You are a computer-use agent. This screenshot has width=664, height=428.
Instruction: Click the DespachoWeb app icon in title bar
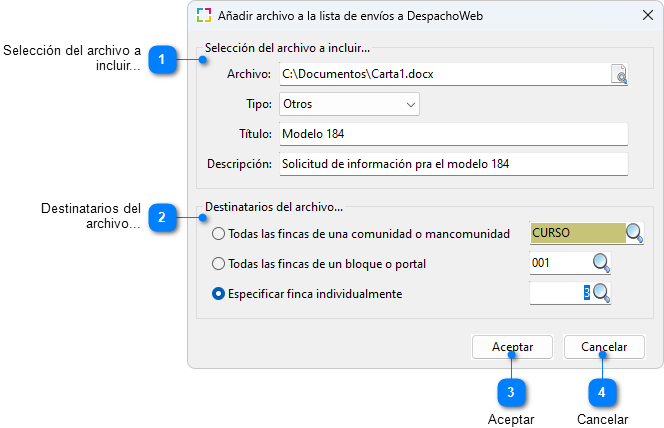tap(204, 15)
